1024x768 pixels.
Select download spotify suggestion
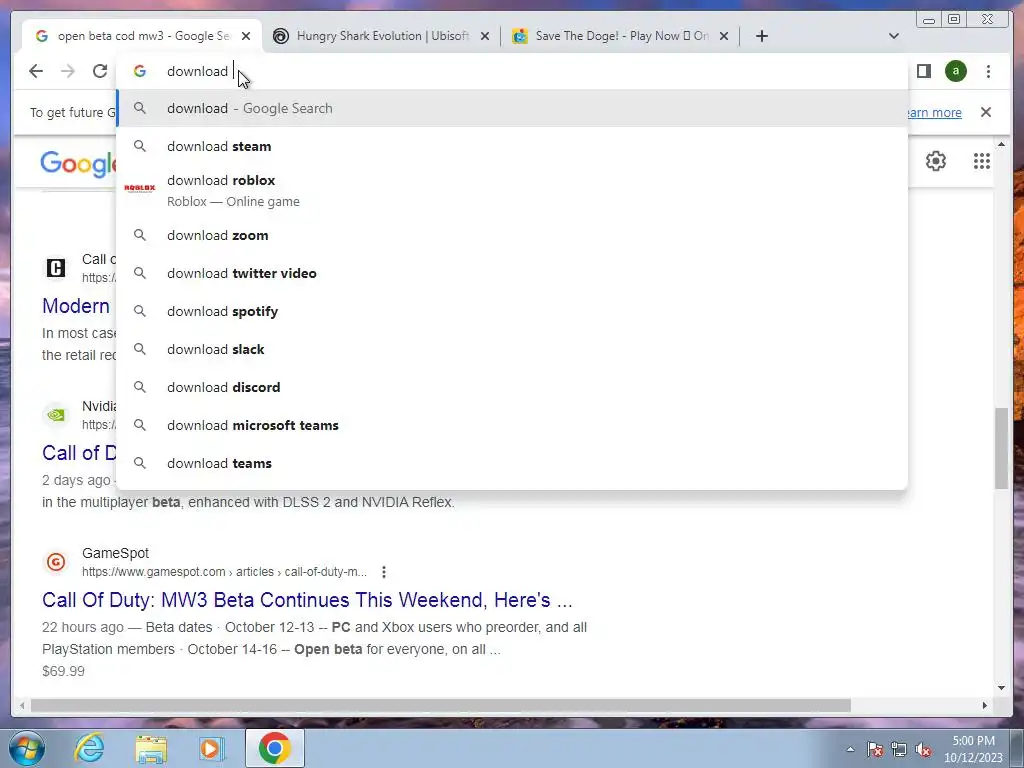tap(512, 311)
